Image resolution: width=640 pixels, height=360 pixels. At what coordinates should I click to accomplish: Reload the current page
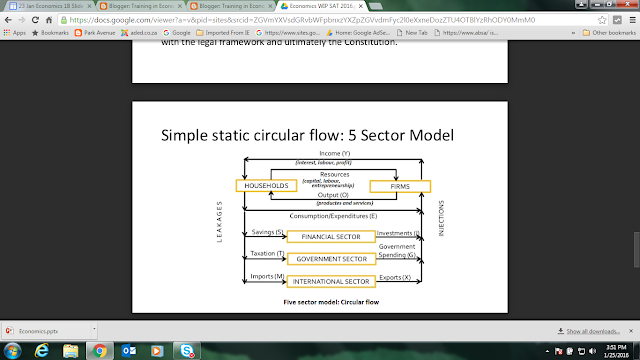[x=35, y=20]
